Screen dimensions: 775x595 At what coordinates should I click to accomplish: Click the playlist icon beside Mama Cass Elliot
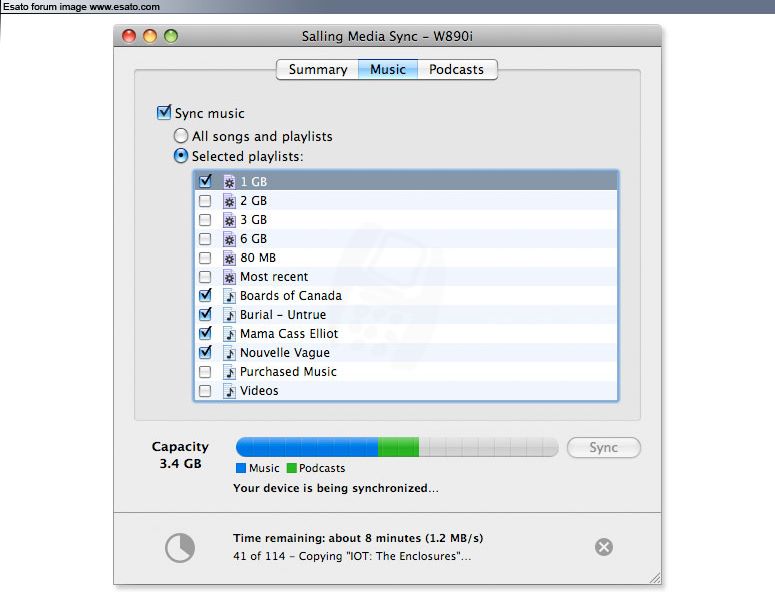(229, 334)
